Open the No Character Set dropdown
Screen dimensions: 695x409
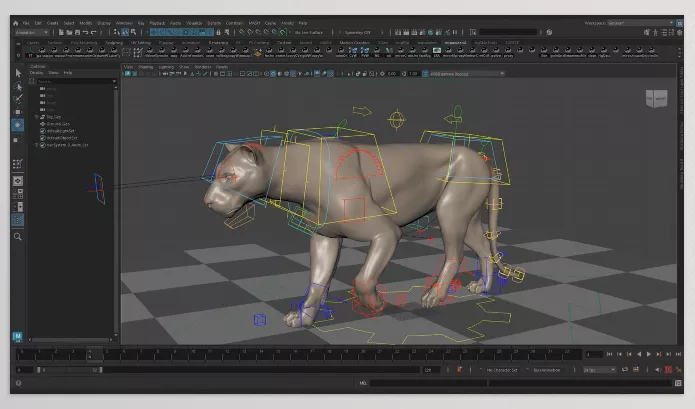[x=501, y=370]
